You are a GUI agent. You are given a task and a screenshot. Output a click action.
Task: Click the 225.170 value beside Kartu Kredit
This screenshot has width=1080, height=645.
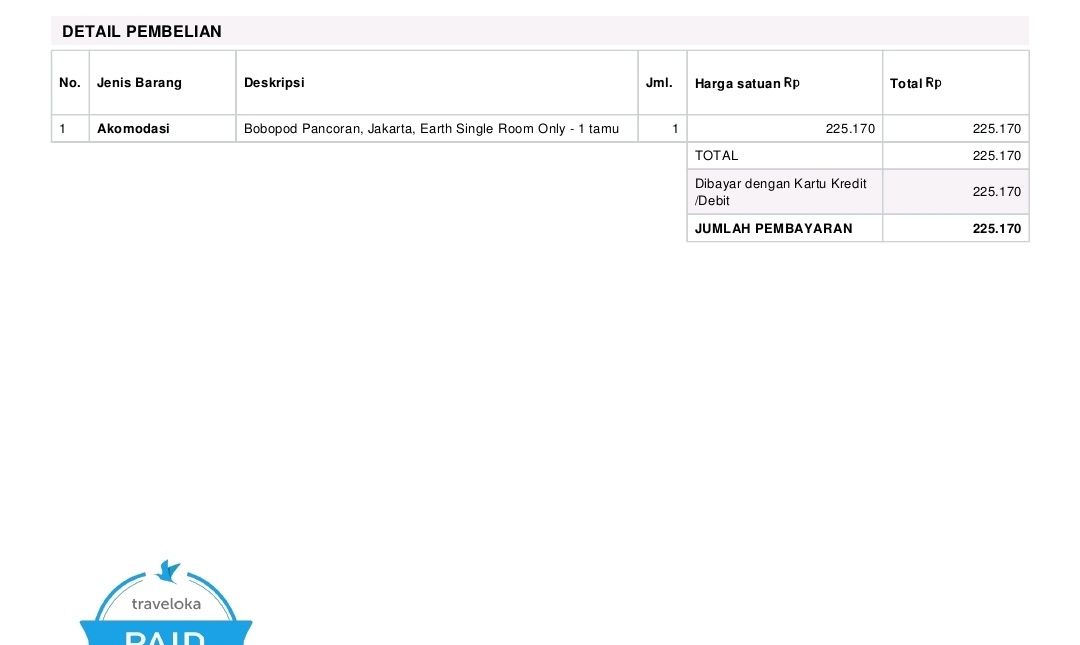pos(956,192)
